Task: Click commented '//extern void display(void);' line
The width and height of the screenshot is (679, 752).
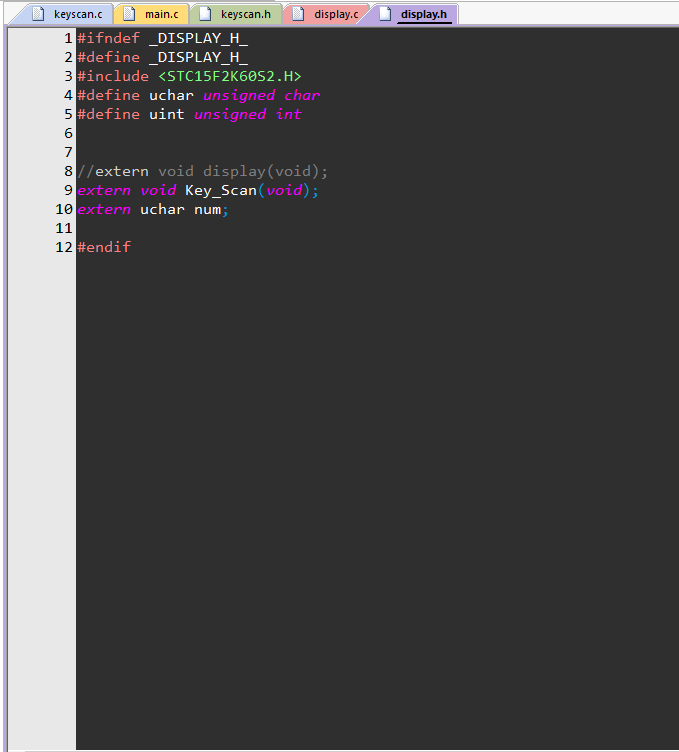Action: 202,172
